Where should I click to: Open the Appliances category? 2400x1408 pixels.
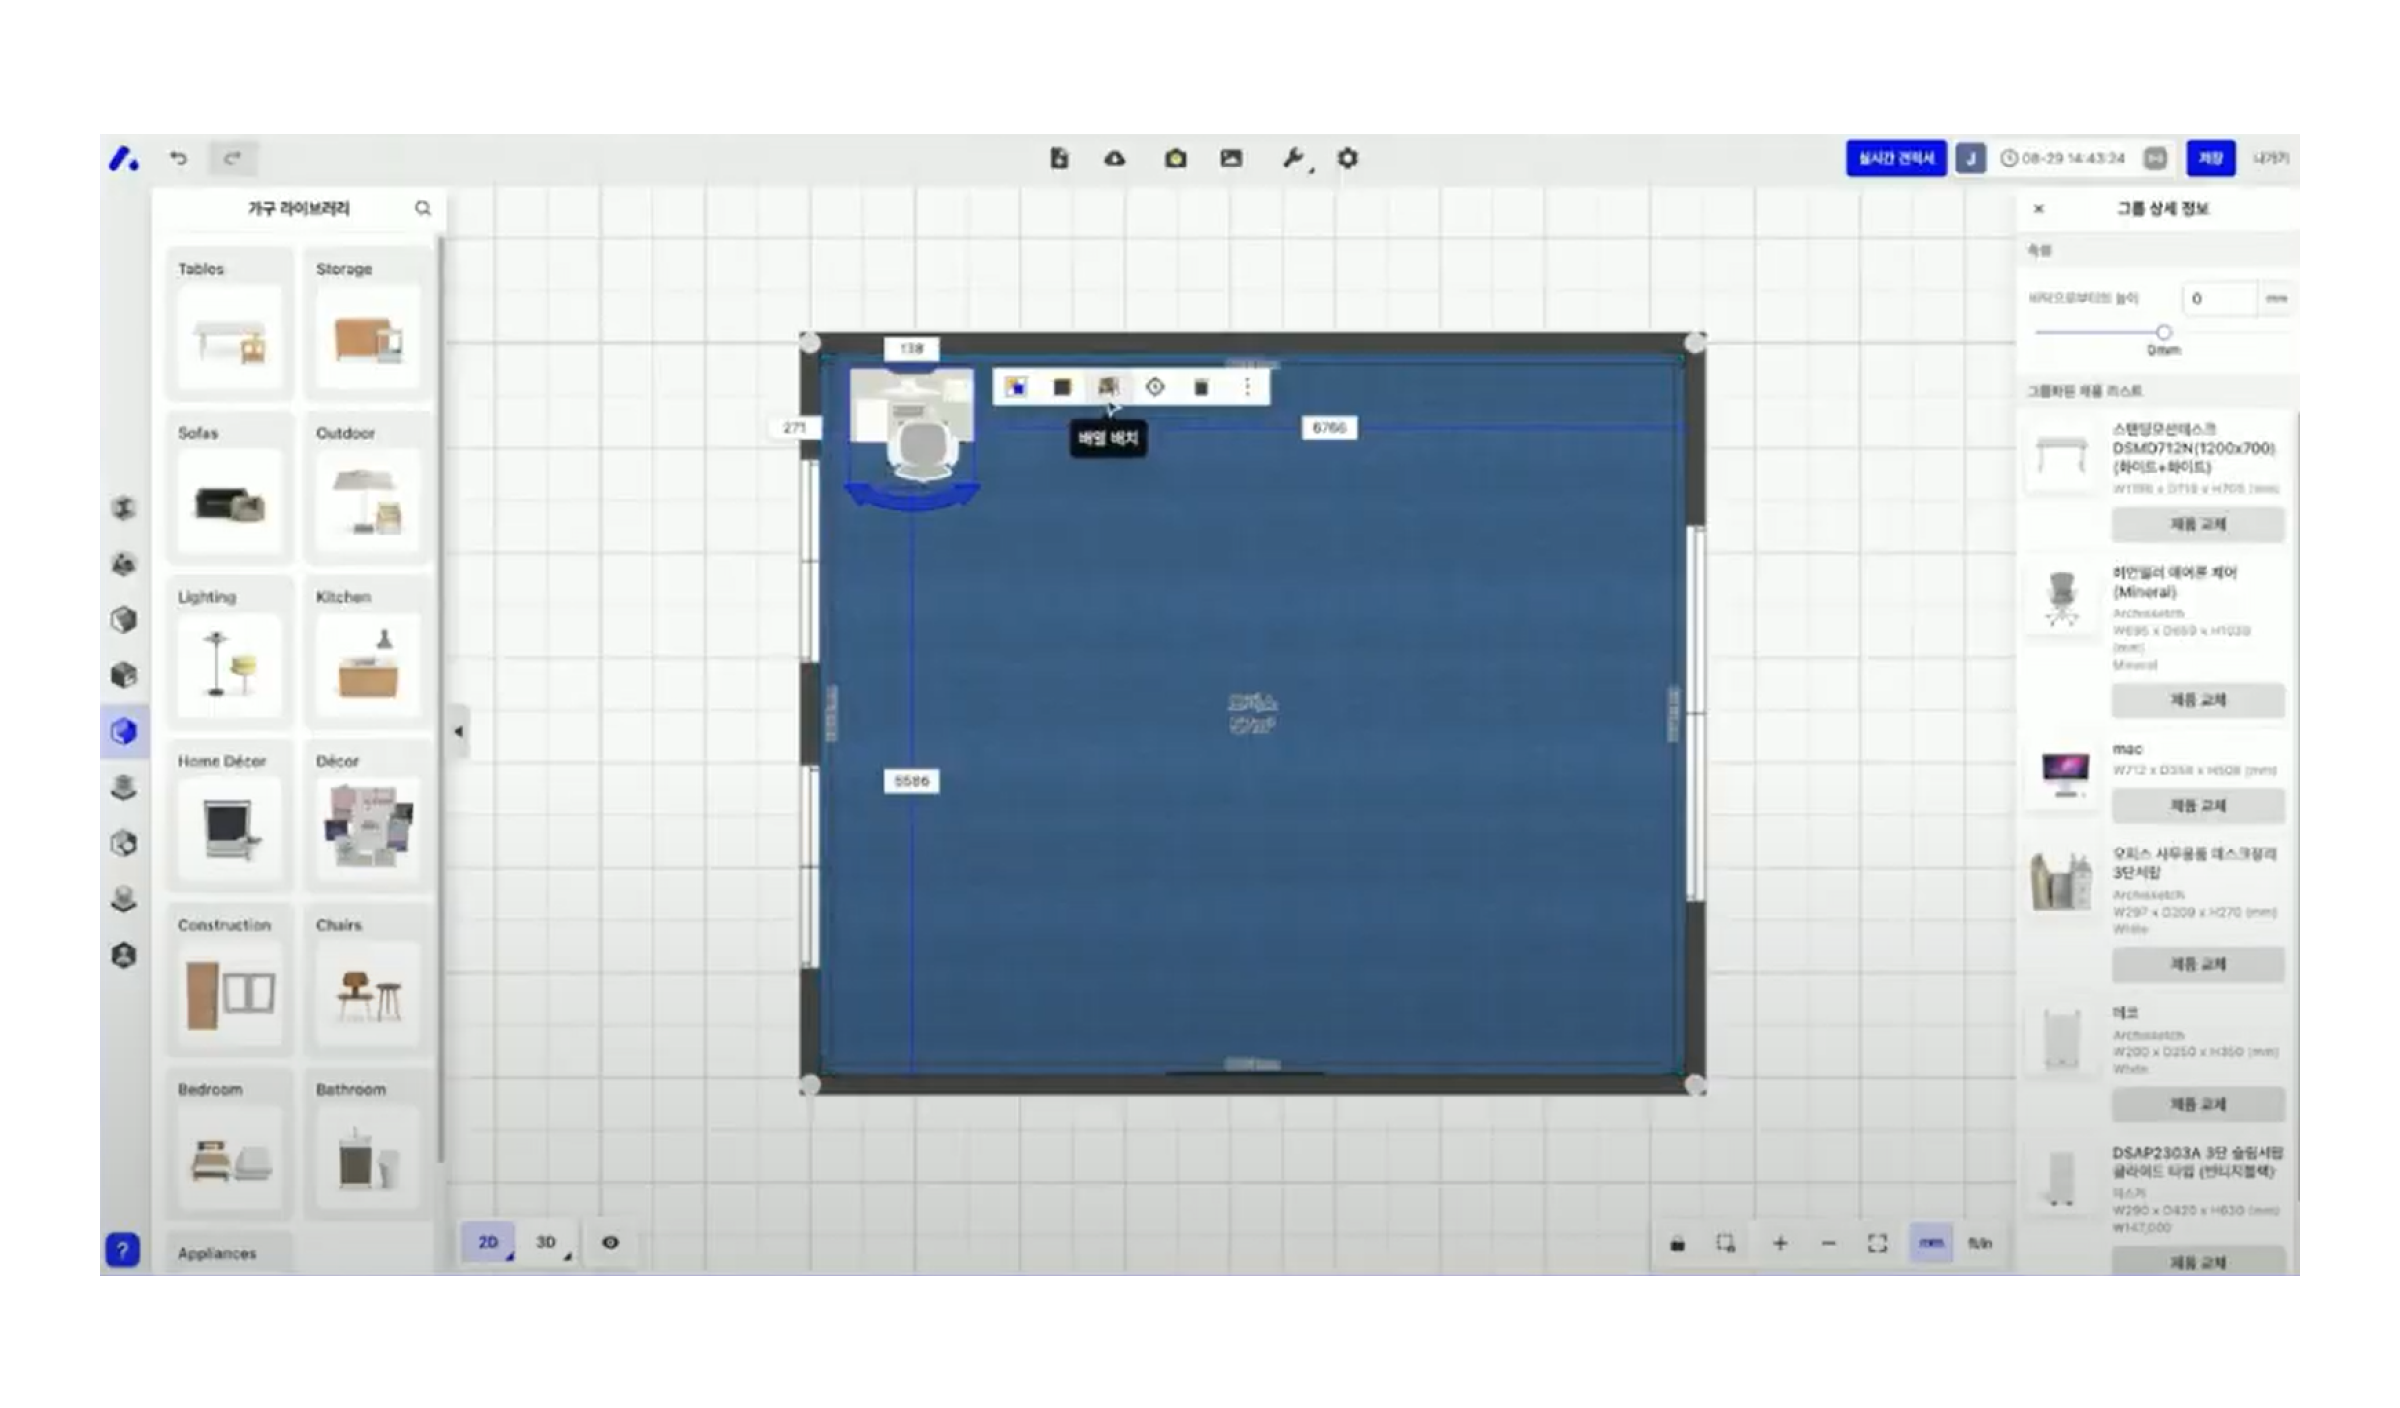[x=230, y=1253]
